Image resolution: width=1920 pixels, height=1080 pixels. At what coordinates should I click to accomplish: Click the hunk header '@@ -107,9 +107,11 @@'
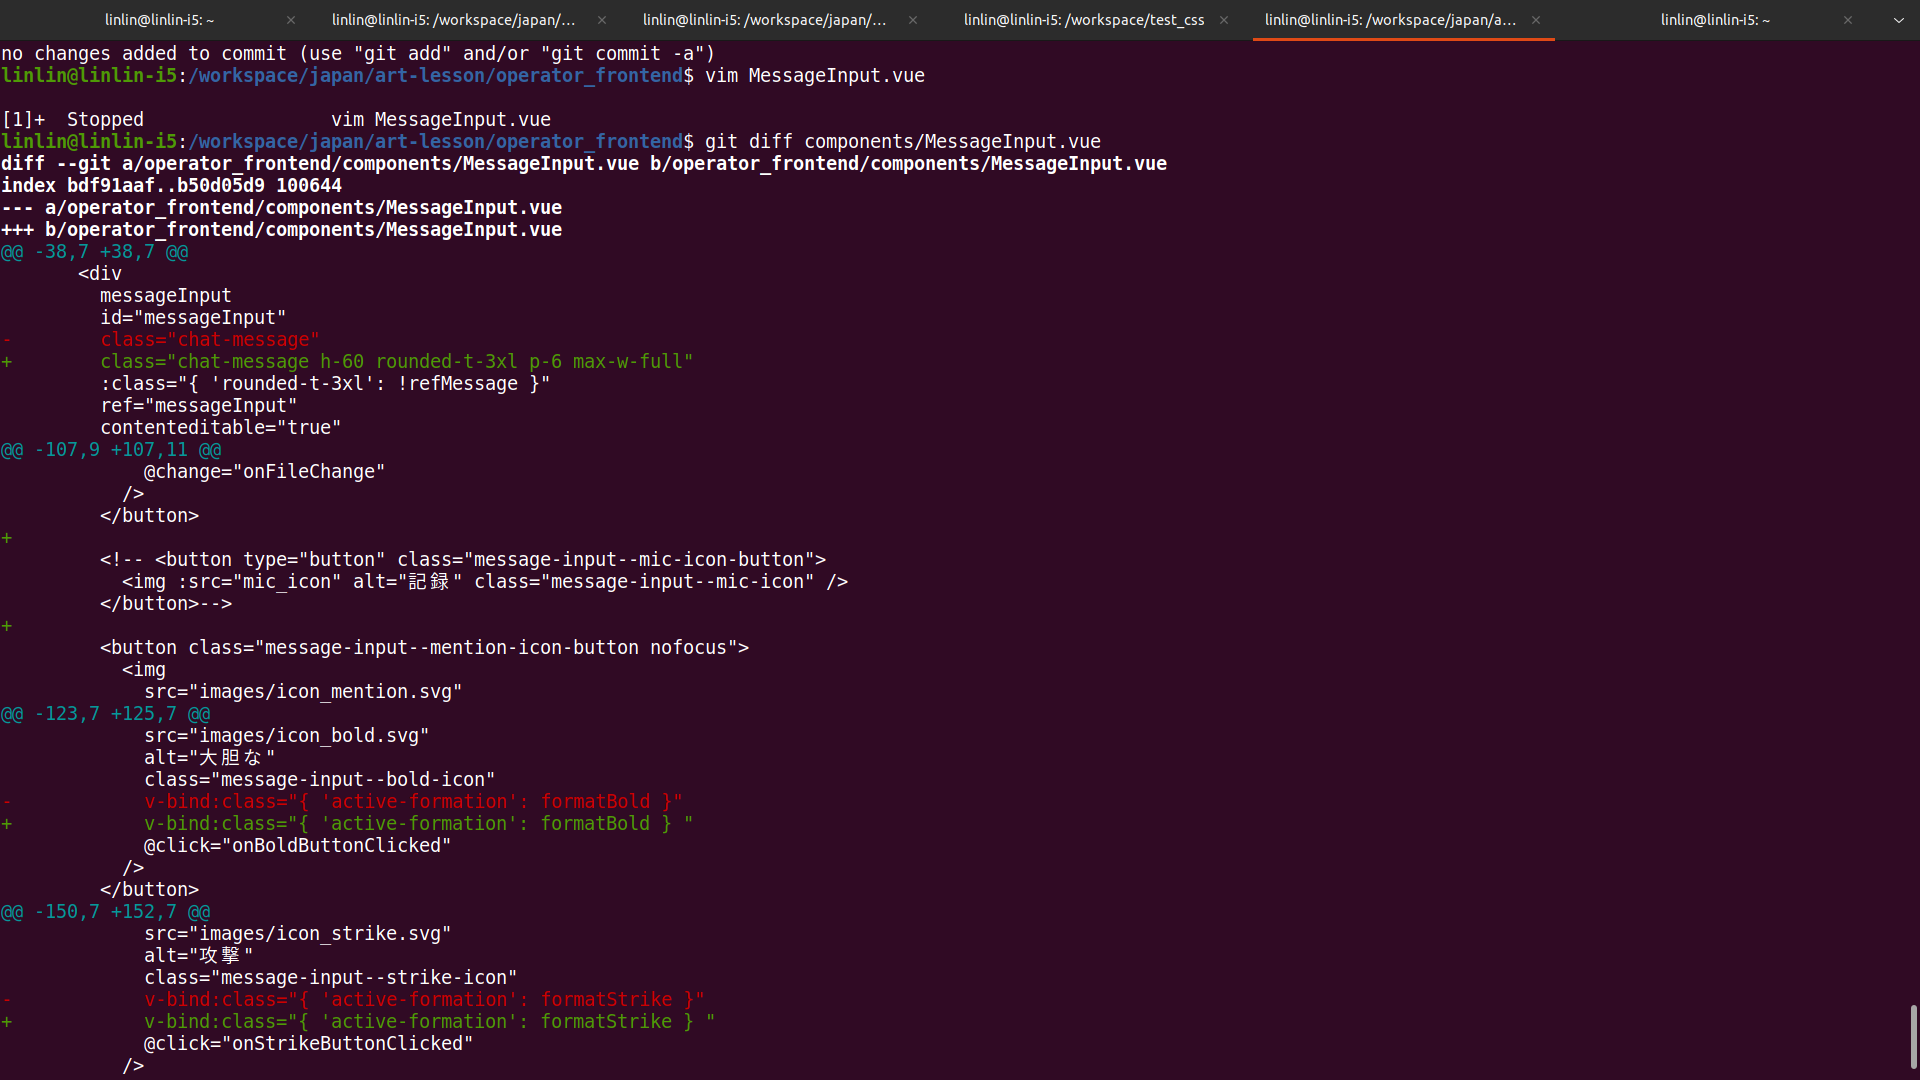click(x=111, y=450)
